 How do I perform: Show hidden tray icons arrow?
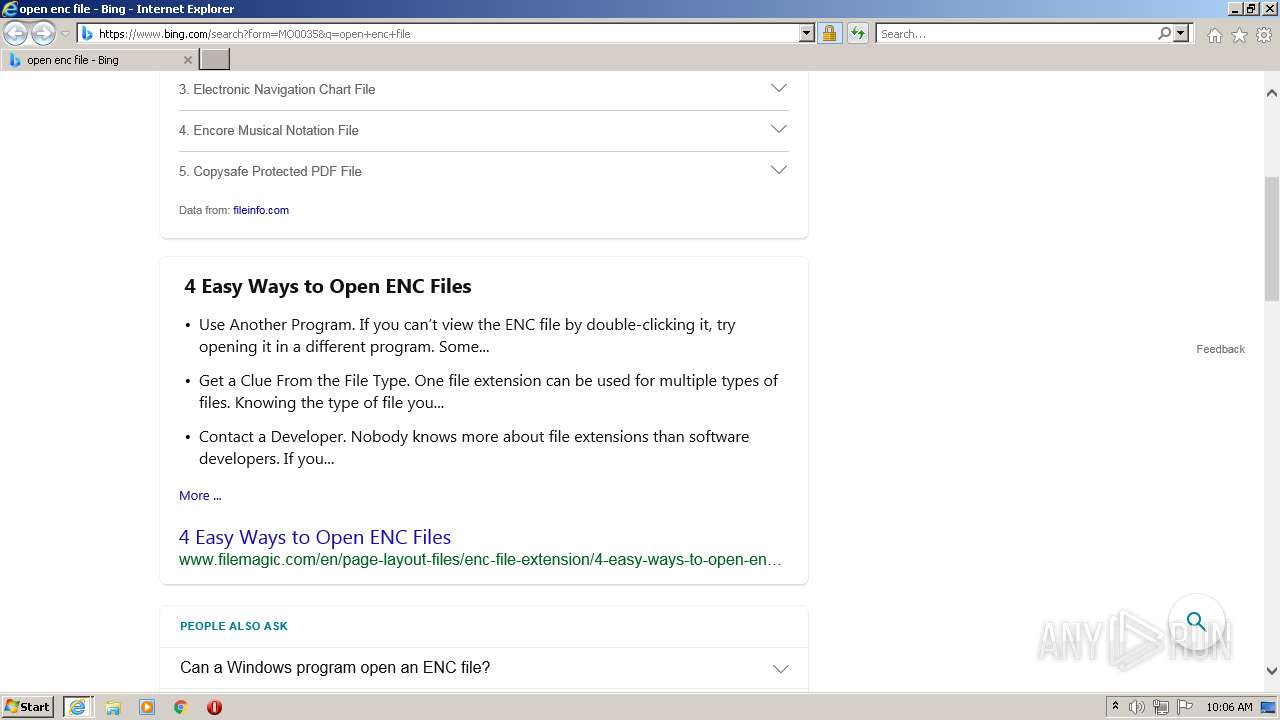pos(1115,707)
